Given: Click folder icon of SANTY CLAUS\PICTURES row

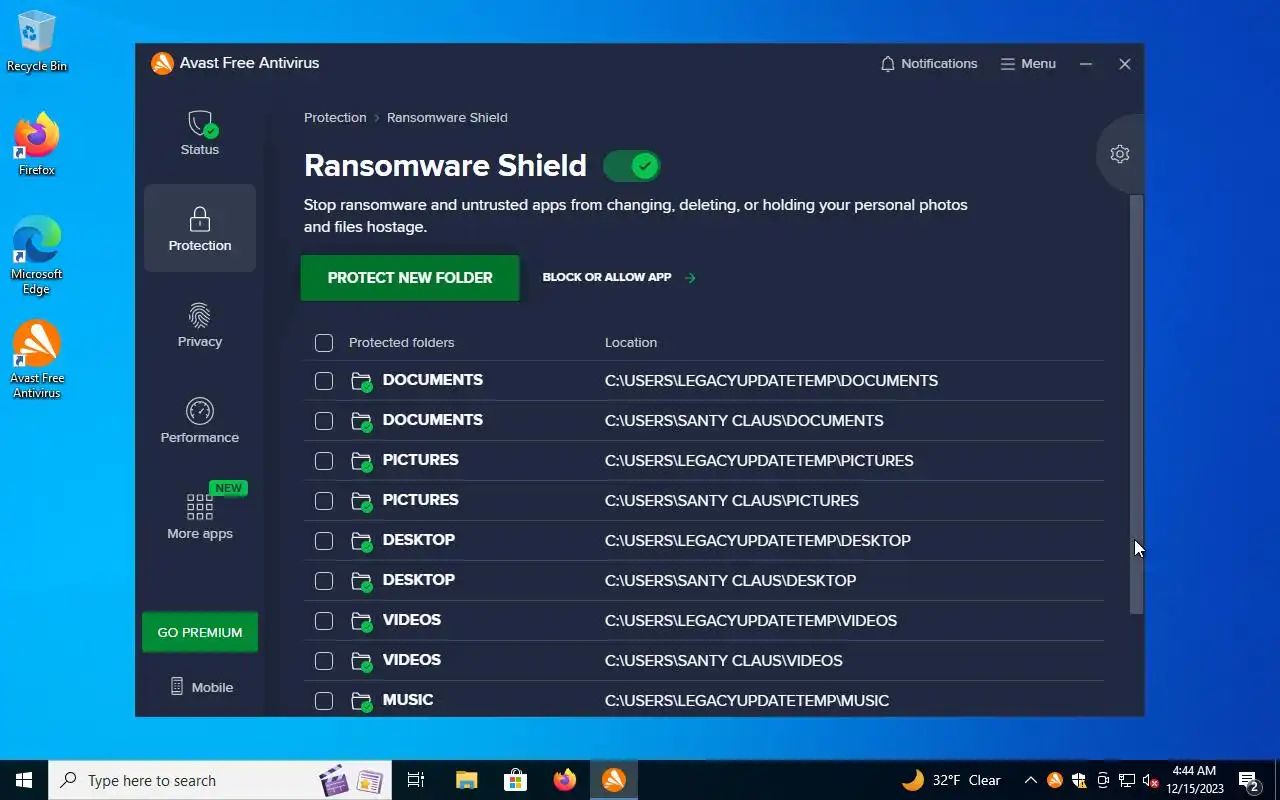Looking at the screenshot, I should (x=362, y=501).
